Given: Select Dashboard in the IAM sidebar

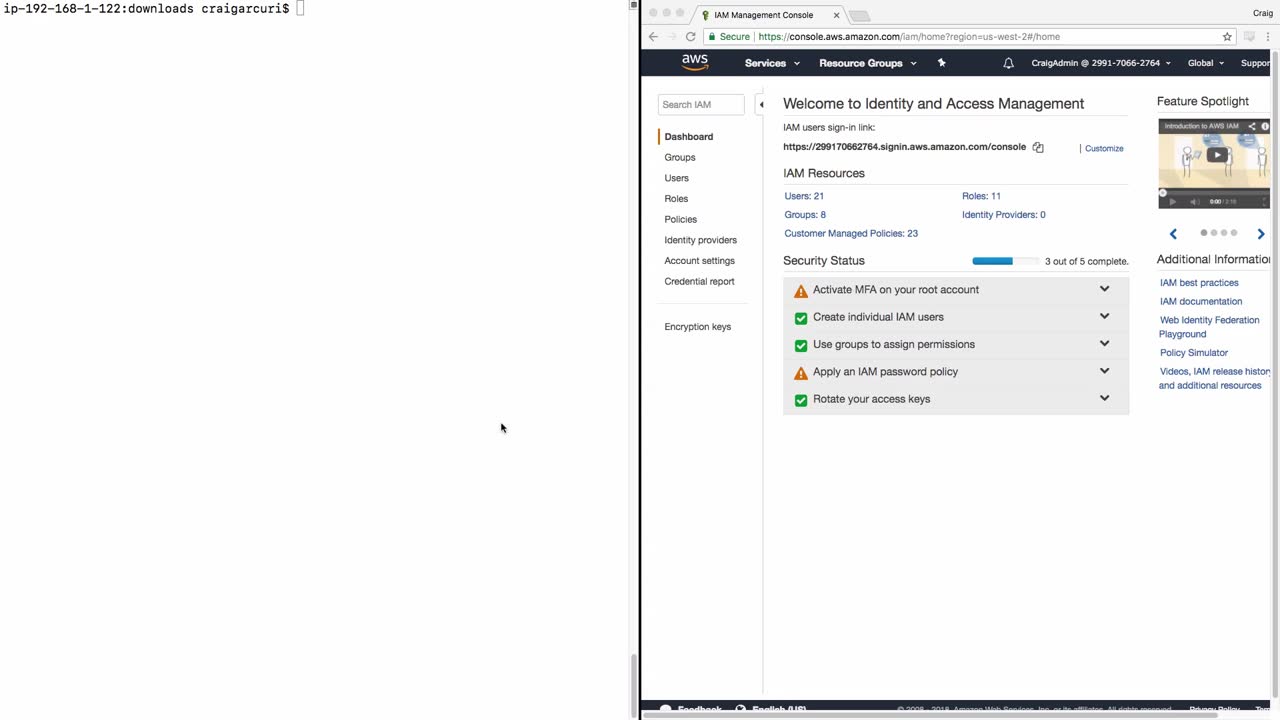Looking at the screenshot, I should click(x=689, y=137).
